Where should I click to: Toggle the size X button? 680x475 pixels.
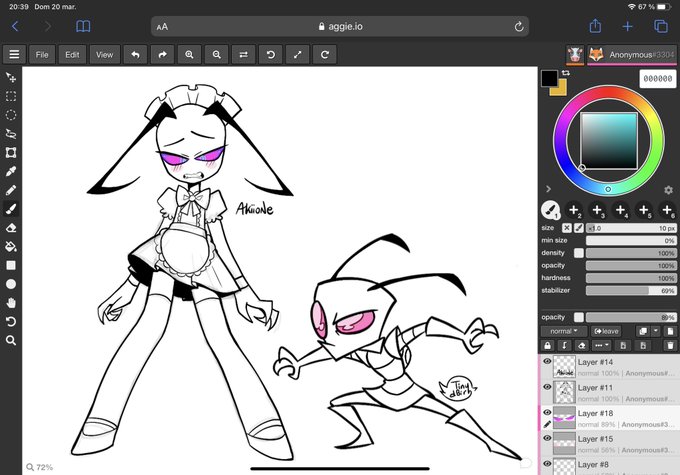coord(567,228)
